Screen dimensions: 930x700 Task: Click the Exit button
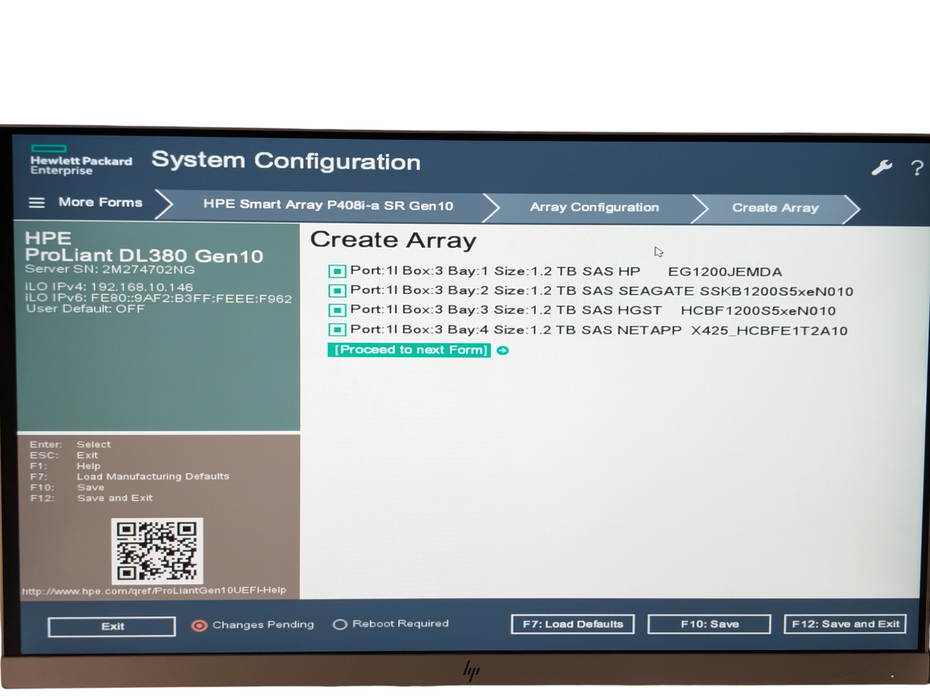112,626
